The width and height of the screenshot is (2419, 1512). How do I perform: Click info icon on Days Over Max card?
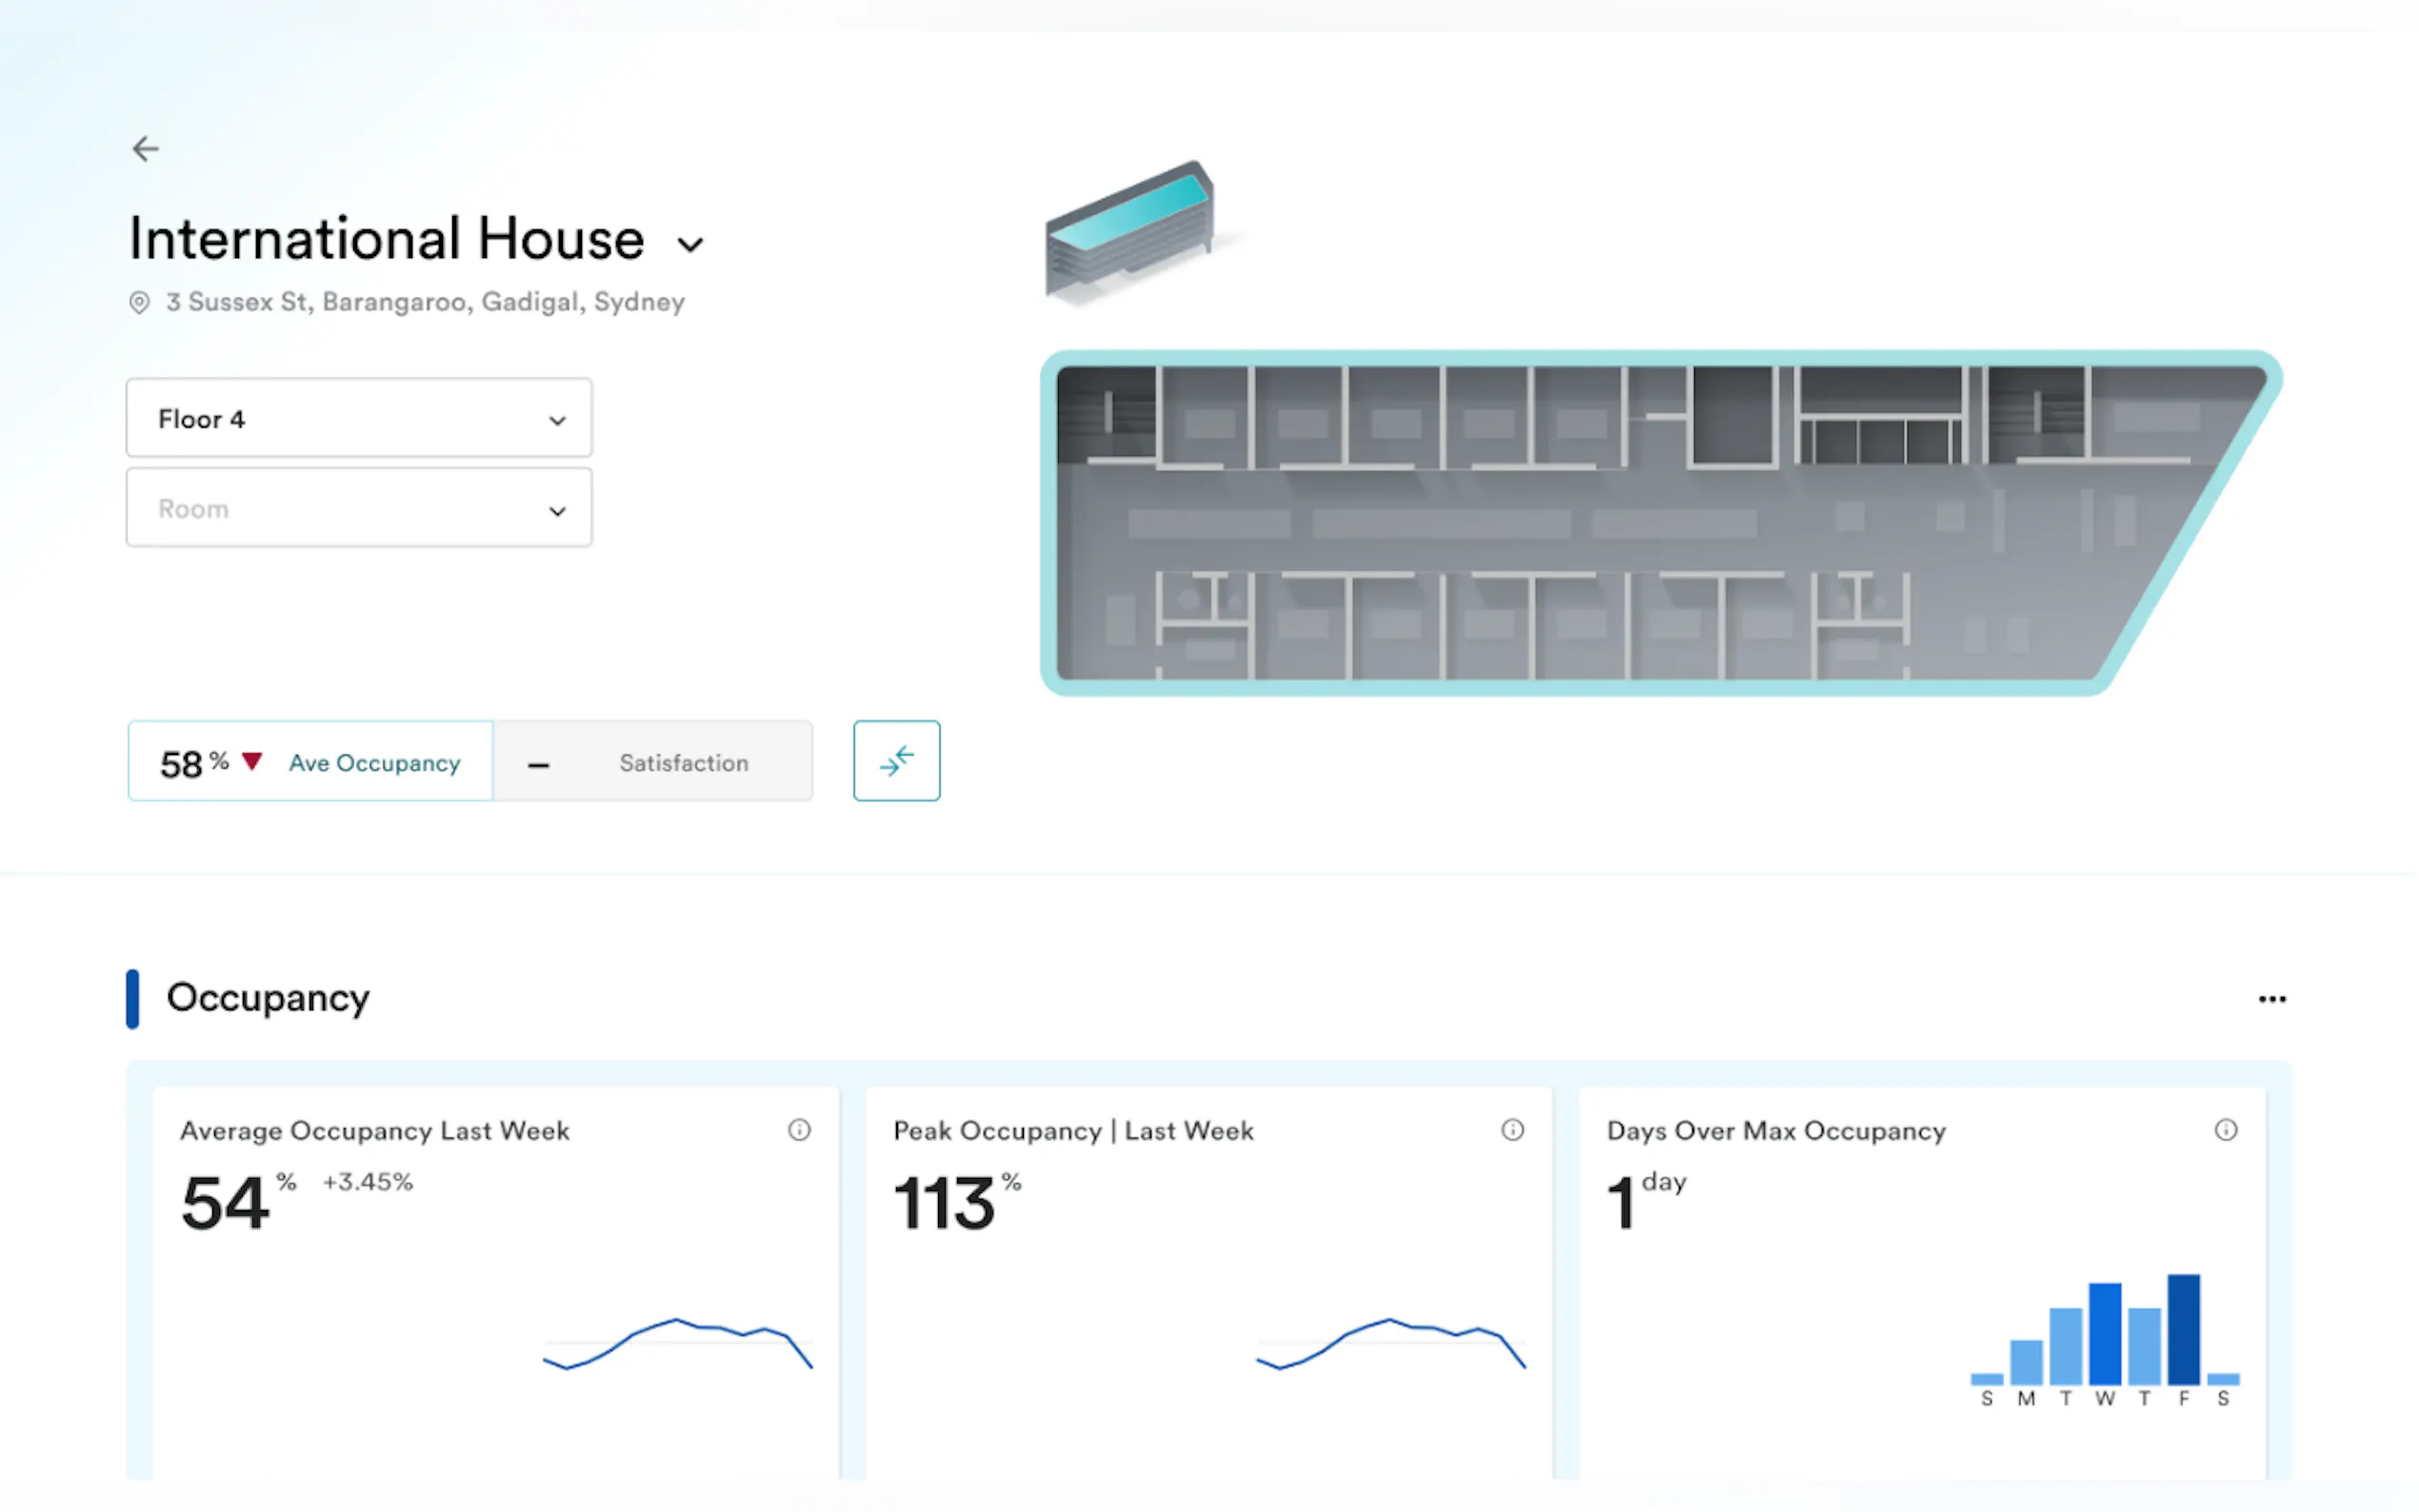[2225, 1130]
